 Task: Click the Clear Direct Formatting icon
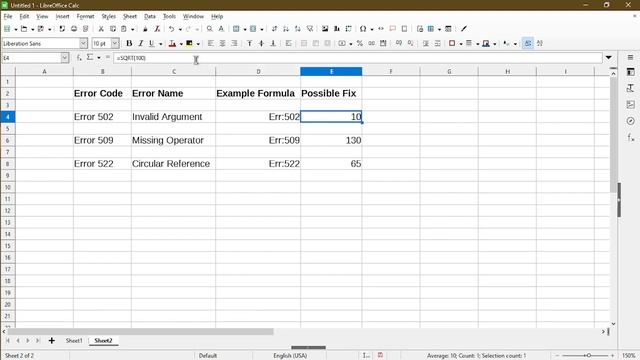pyautogui.click(x=157, y=29)
